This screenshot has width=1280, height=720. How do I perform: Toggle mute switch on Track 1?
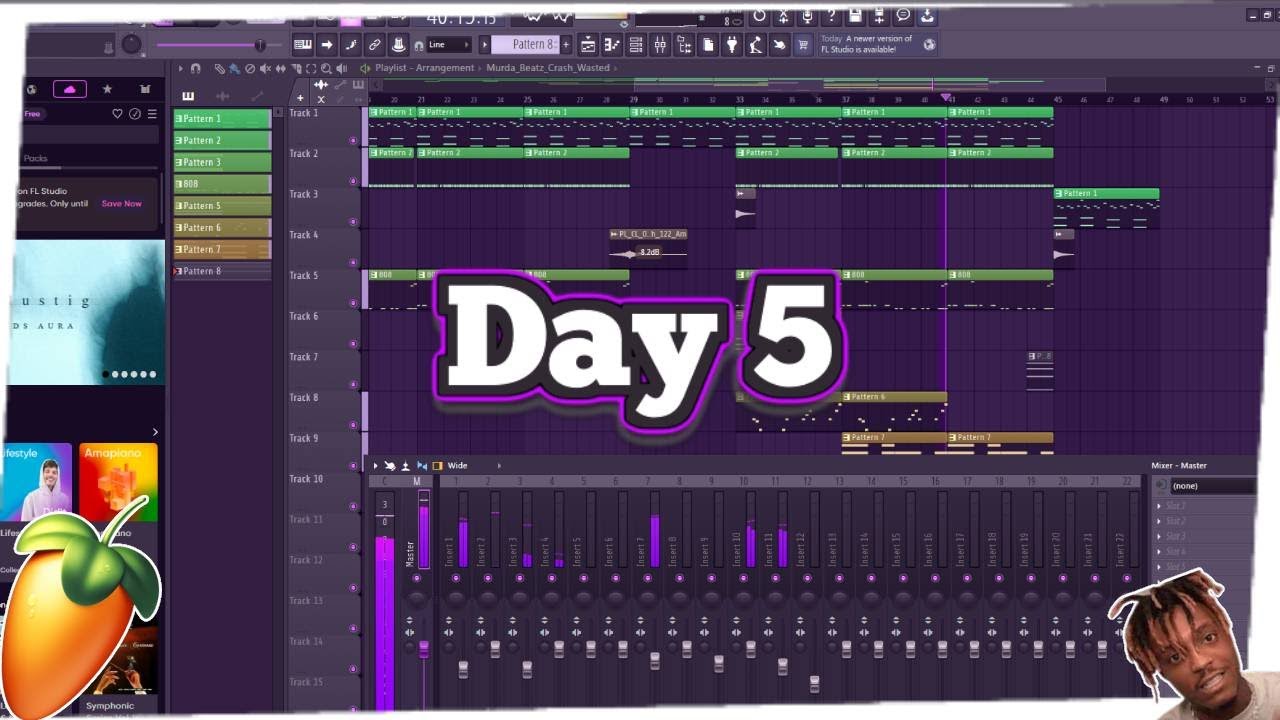point(353,140)
